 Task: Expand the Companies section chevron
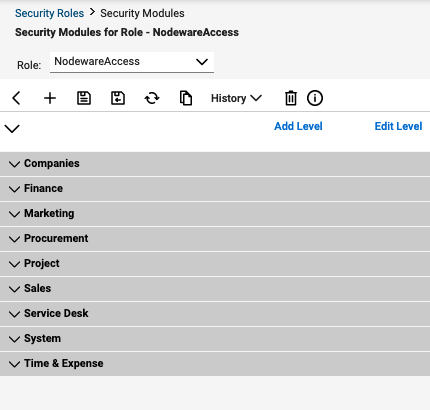pyautogui.click(x=14, y=164)
